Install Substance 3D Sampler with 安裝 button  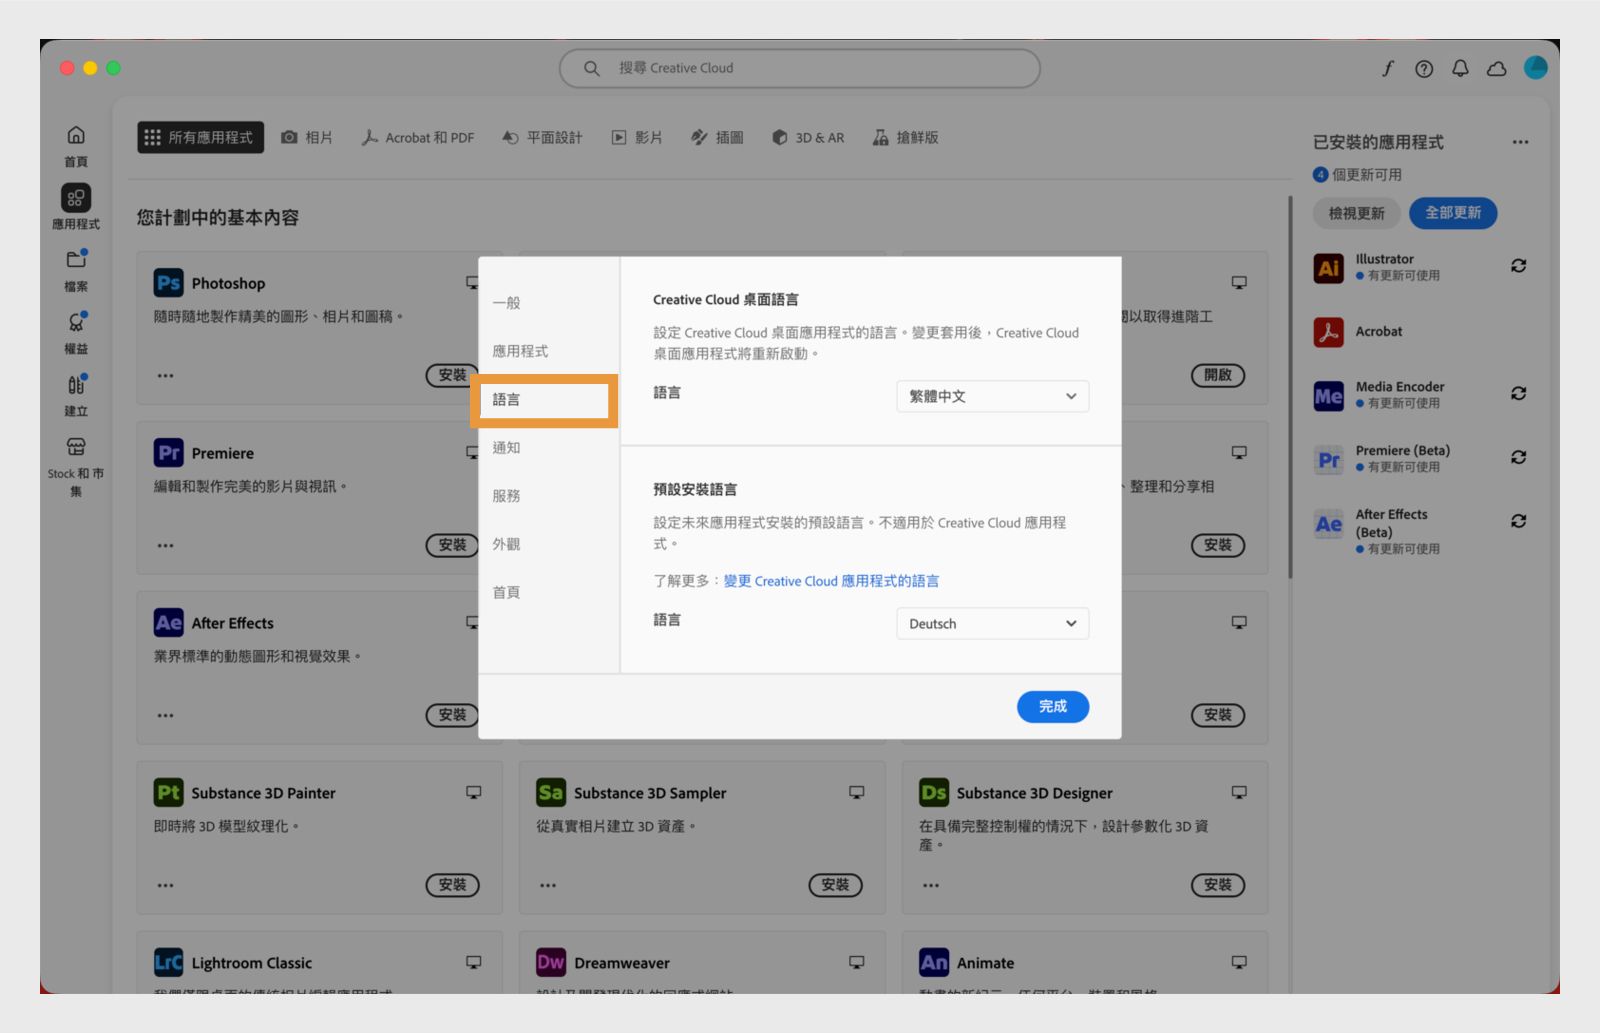point(835,885)
